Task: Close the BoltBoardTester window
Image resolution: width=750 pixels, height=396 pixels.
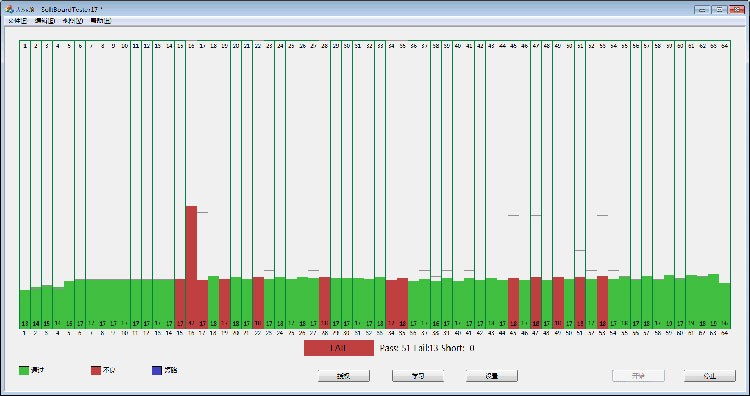Action: coord(736,9)
